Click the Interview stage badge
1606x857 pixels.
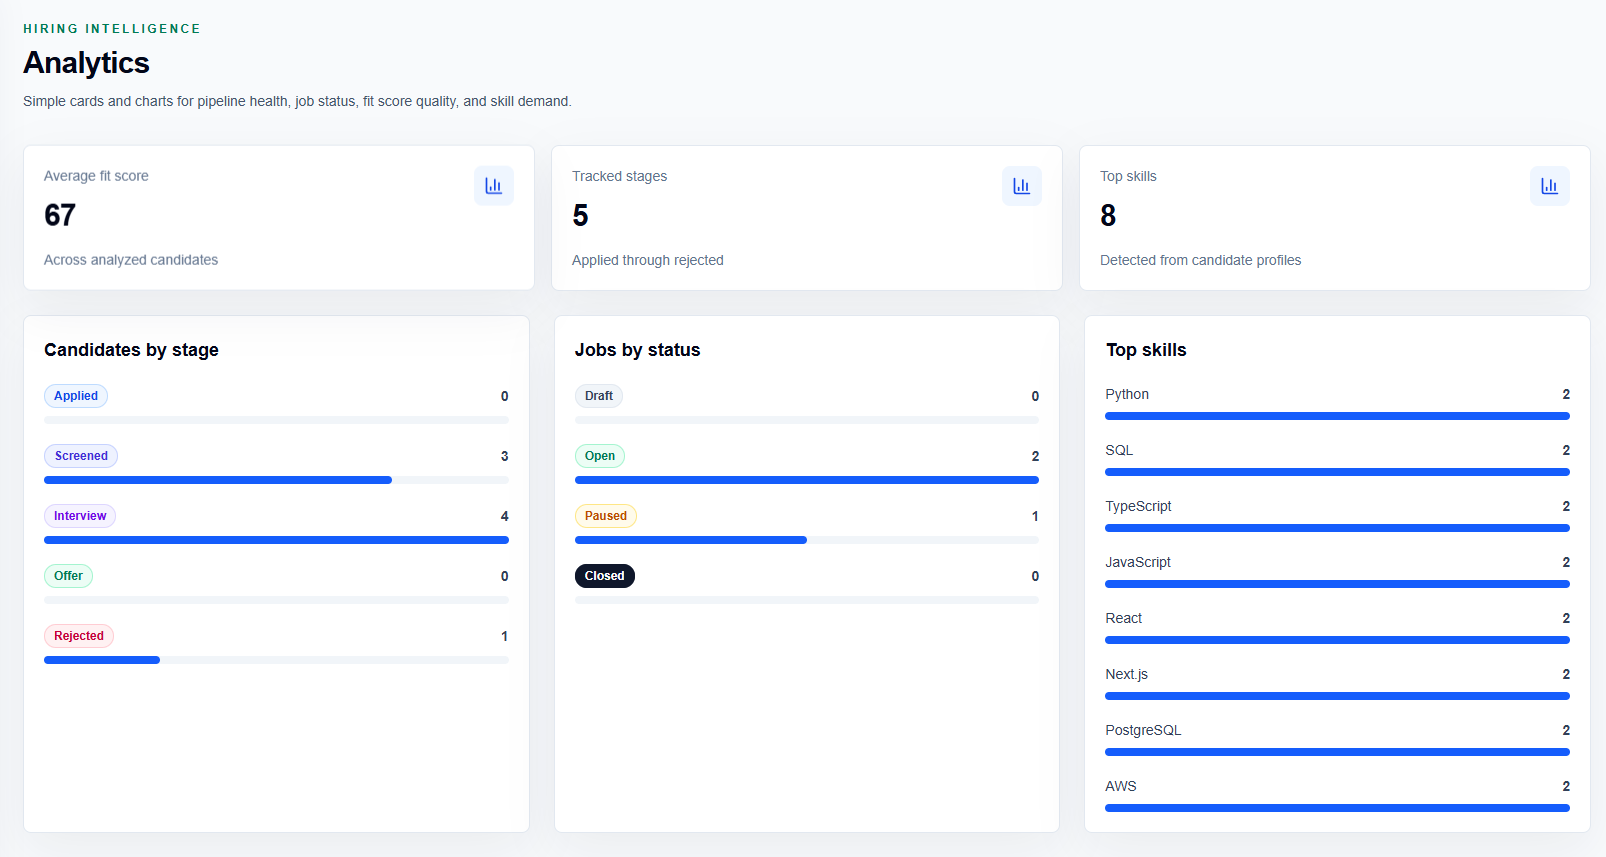80,516
